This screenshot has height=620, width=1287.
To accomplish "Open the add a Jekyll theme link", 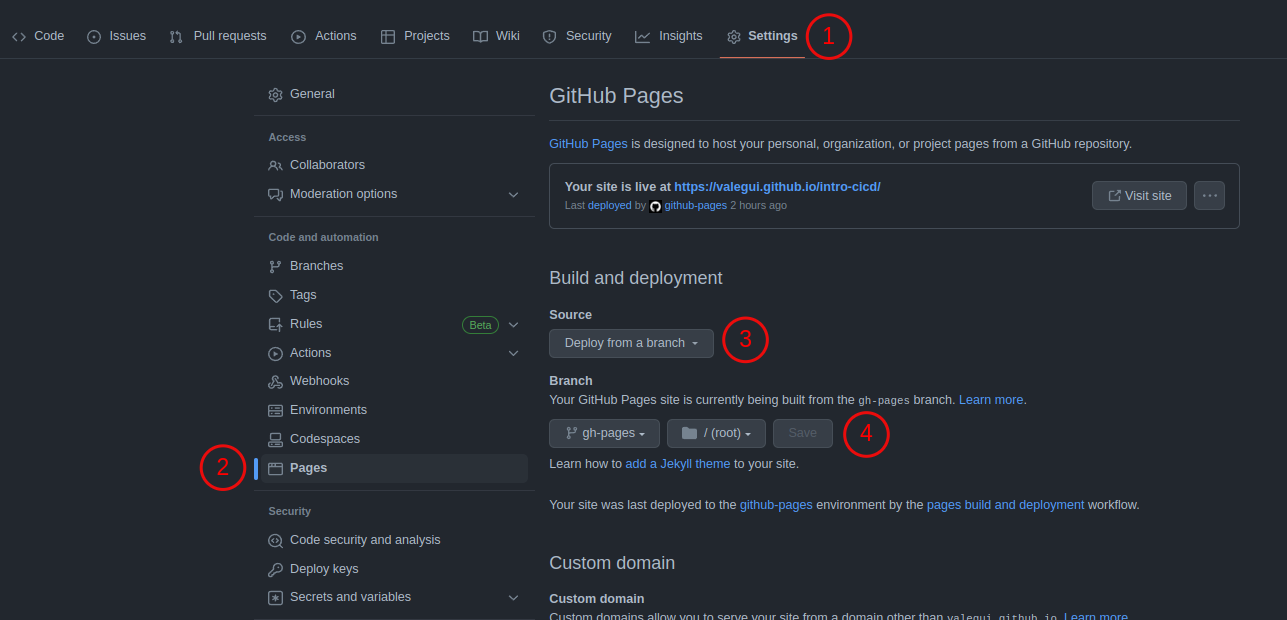I will pos(676,463).
